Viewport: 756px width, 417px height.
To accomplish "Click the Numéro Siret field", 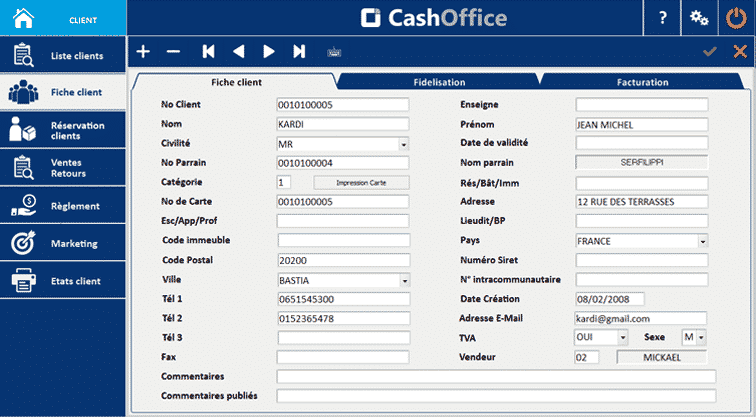I will point(642,260).
